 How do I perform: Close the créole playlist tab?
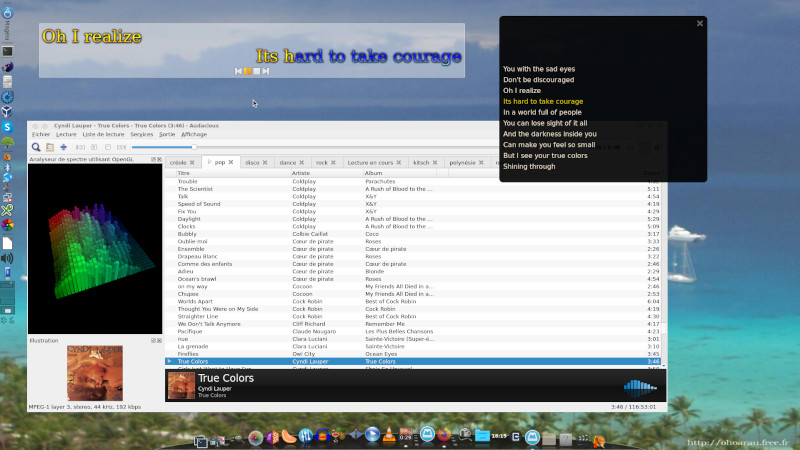pyautogui.click(x=194, y=162)
